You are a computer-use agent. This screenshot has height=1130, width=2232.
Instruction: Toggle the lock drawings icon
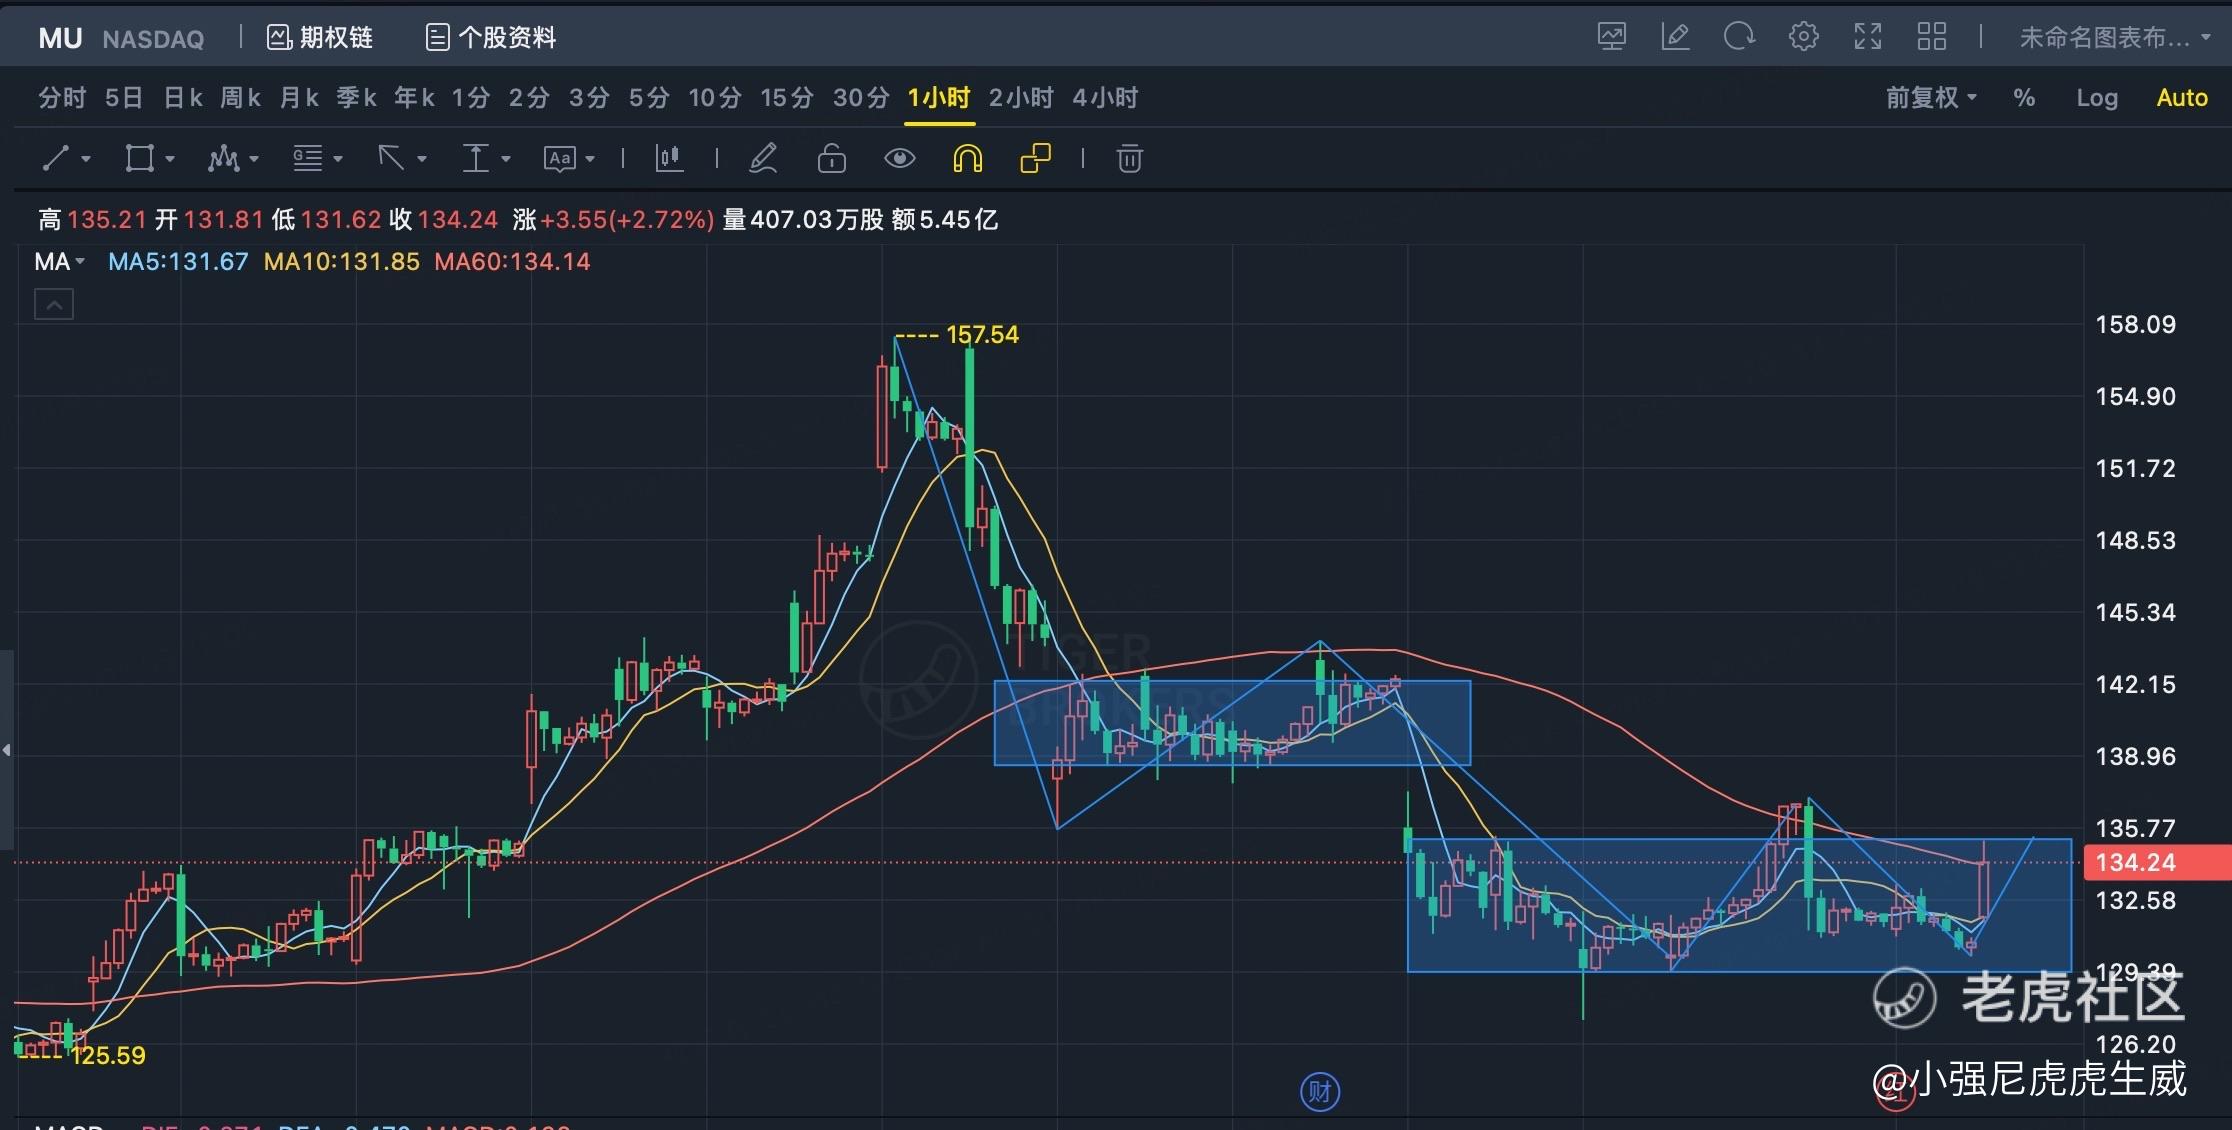pyautogui.click(x=831, y=158)
